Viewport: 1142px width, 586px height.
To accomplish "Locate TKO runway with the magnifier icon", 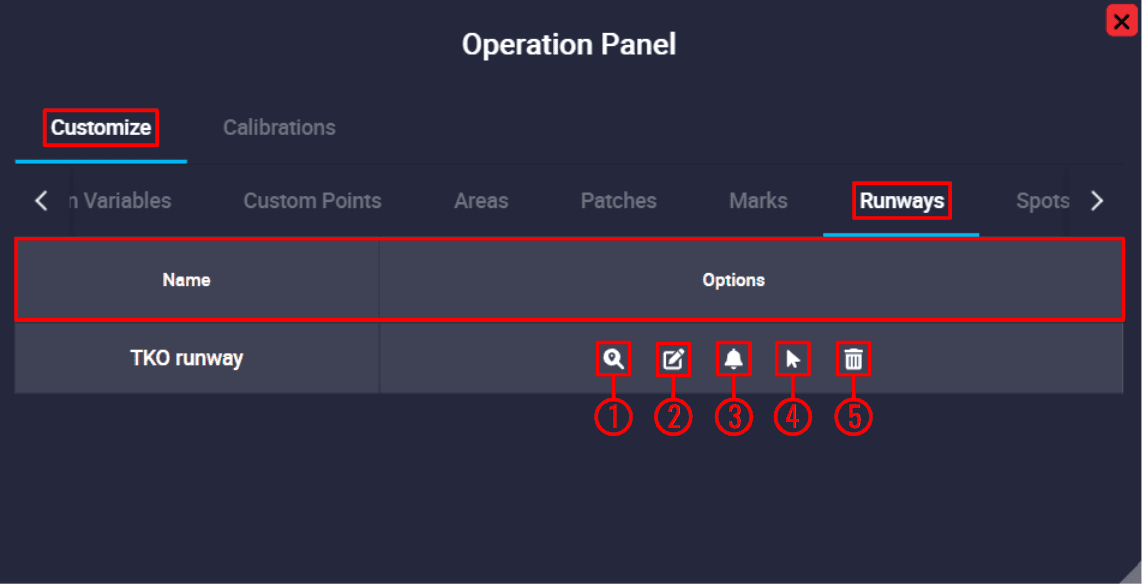I will 613,359.
